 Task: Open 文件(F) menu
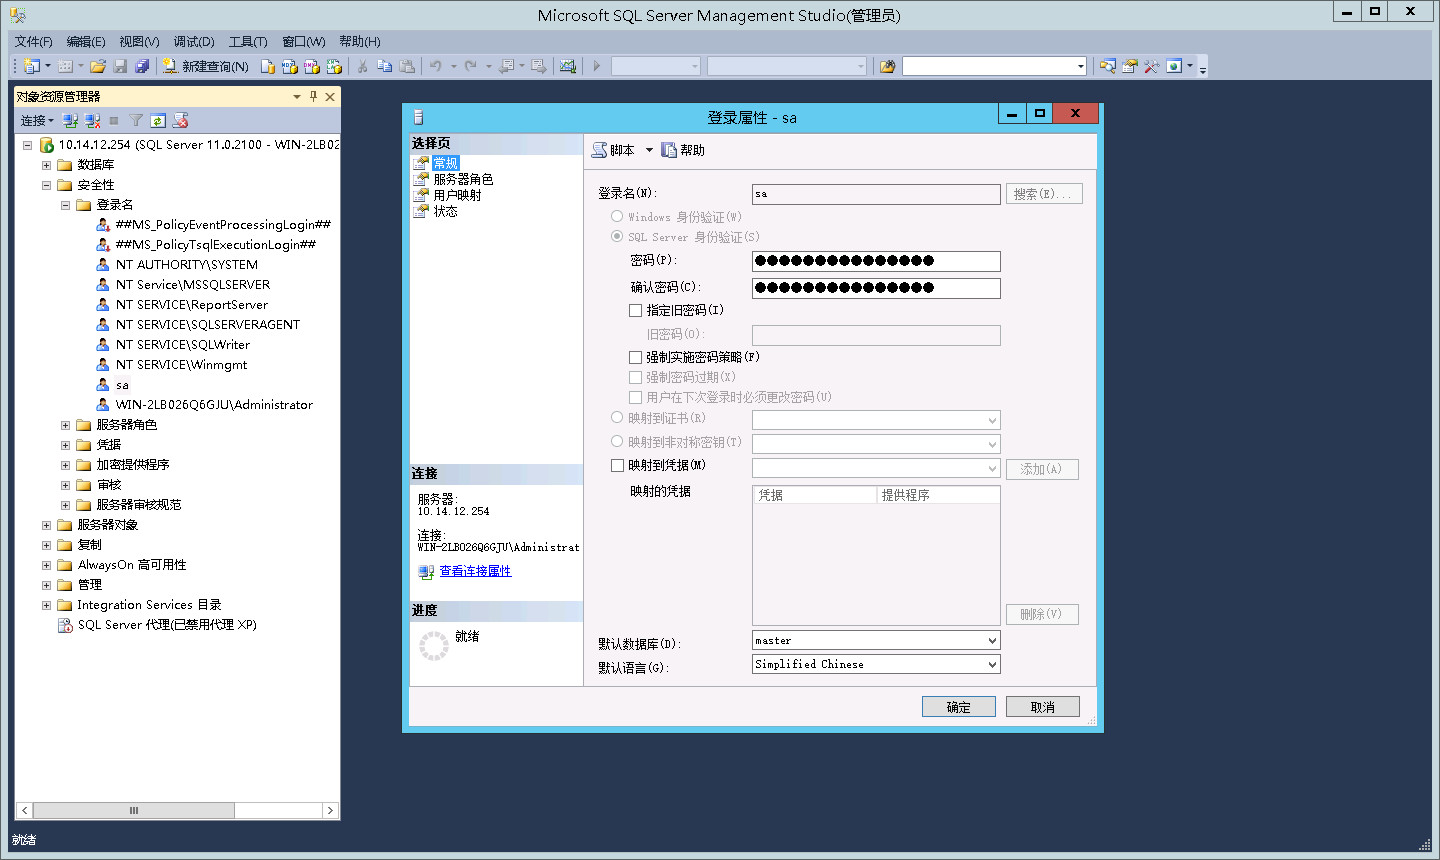[33, 41]
